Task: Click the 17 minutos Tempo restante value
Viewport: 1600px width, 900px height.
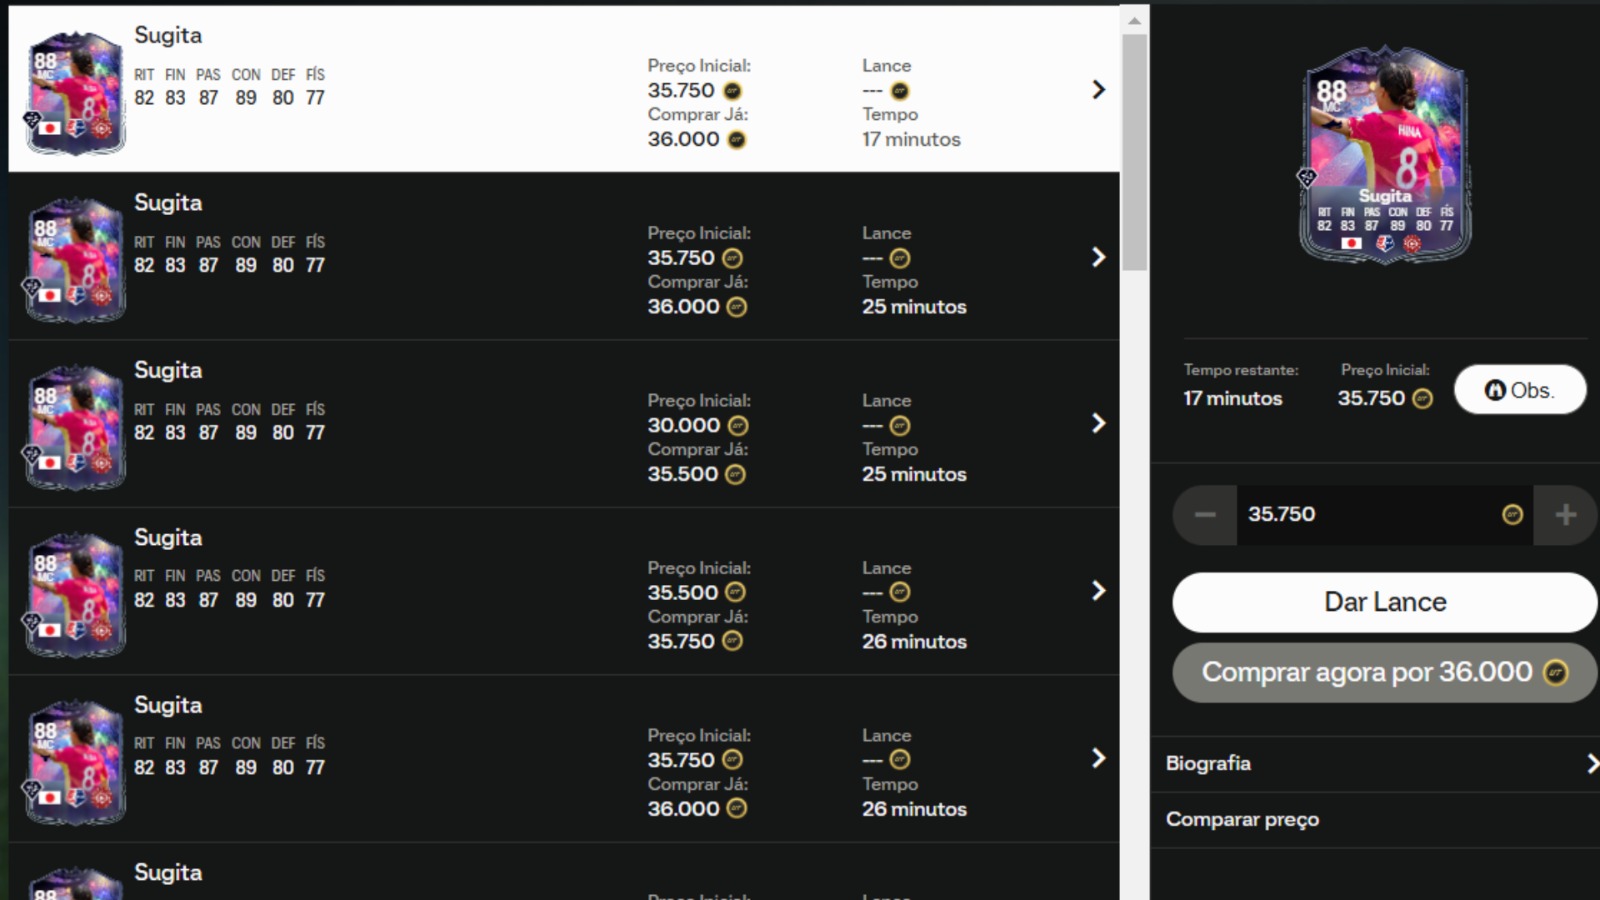Action: click(1232, 399)
